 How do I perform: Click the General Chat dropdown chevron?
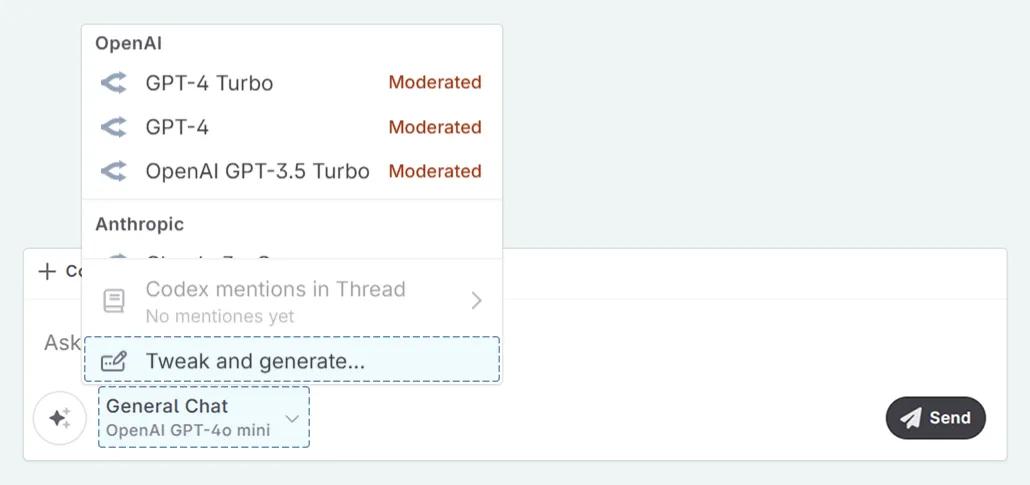point(292,418)
